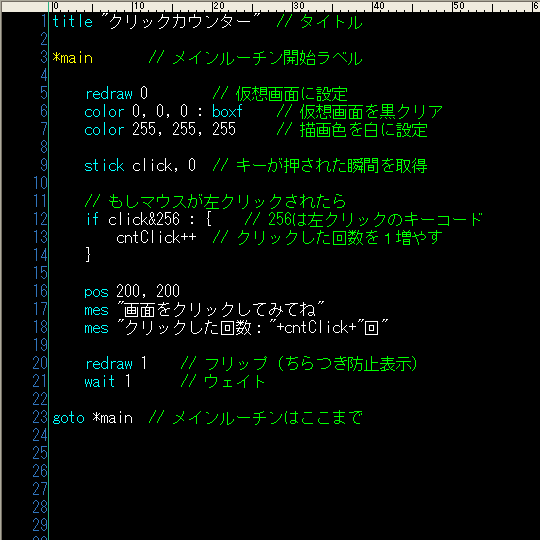
Task: Click the closing brace on line 14
Action: pos(88,255)
